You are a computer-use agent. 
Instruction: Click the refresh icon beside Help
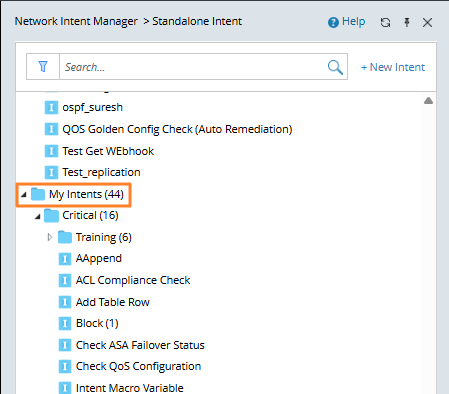(385, 22)
